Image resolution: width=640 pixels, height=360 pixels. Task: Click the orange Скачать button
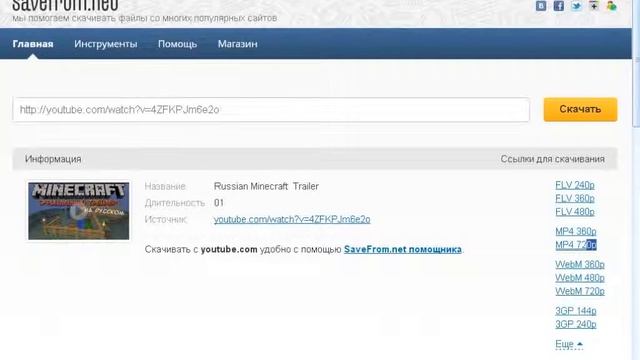click(x=580, y=109)
